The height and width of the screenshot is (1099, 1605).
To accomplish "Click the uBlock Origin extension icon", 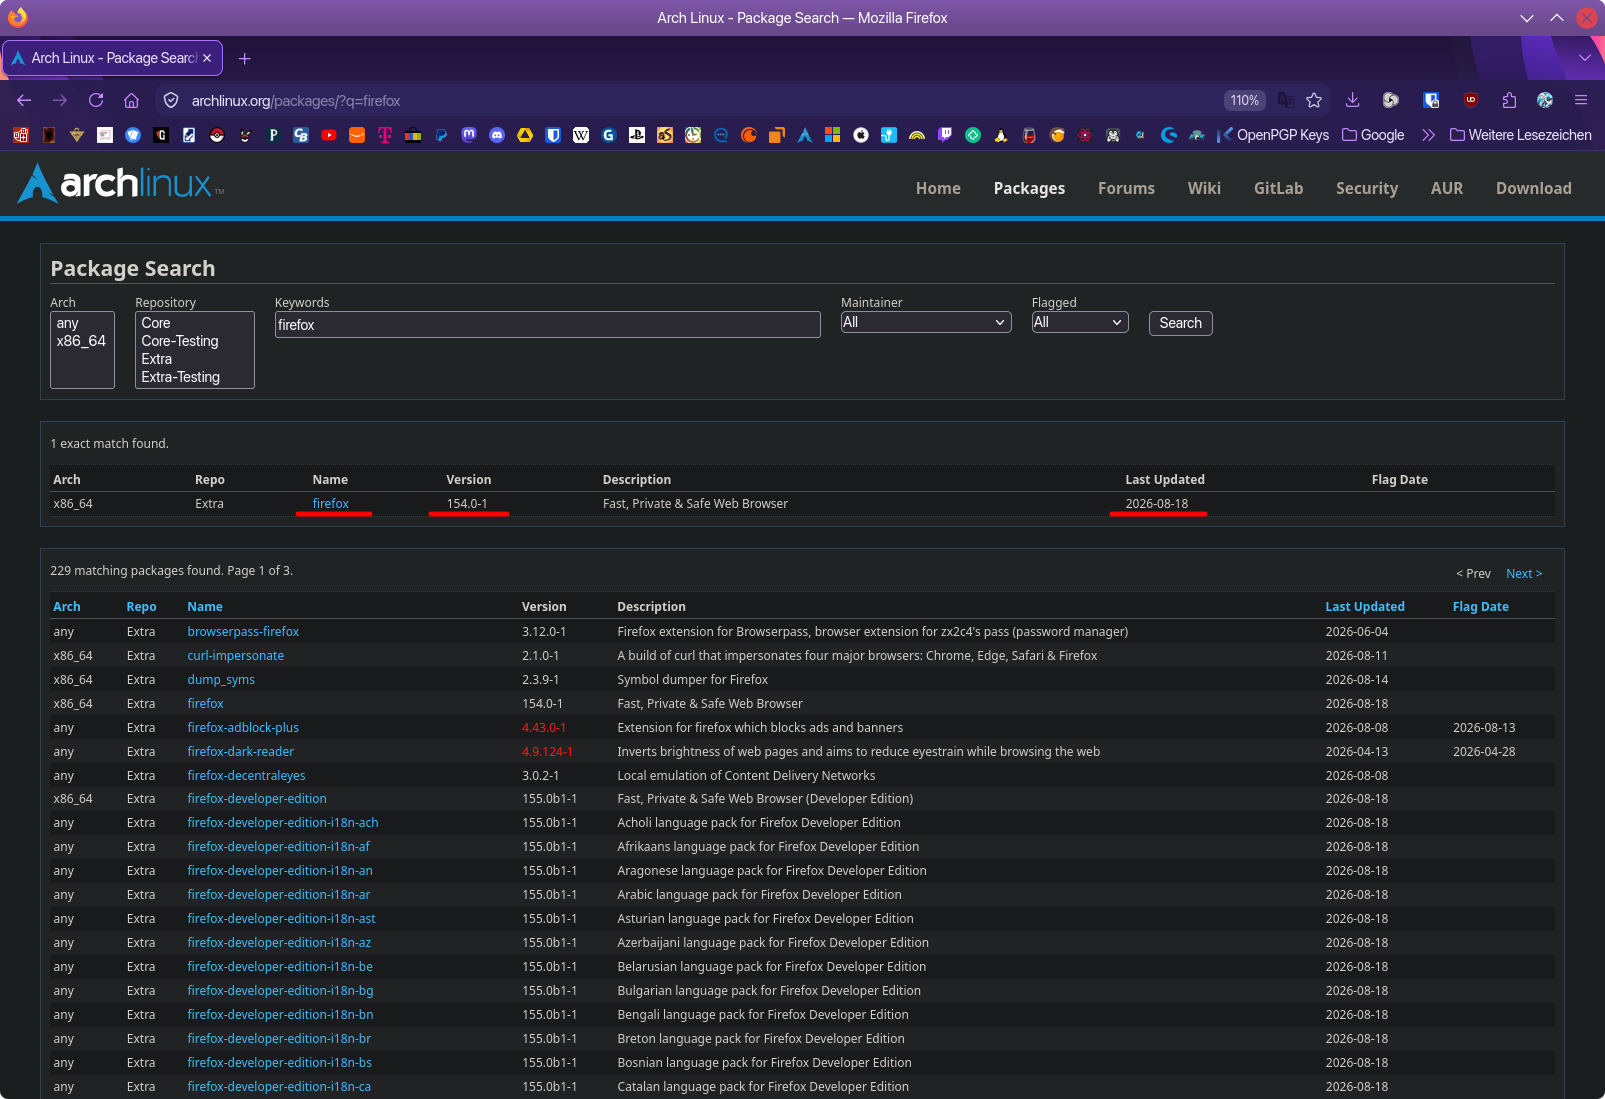I will tap(1471, 100).
